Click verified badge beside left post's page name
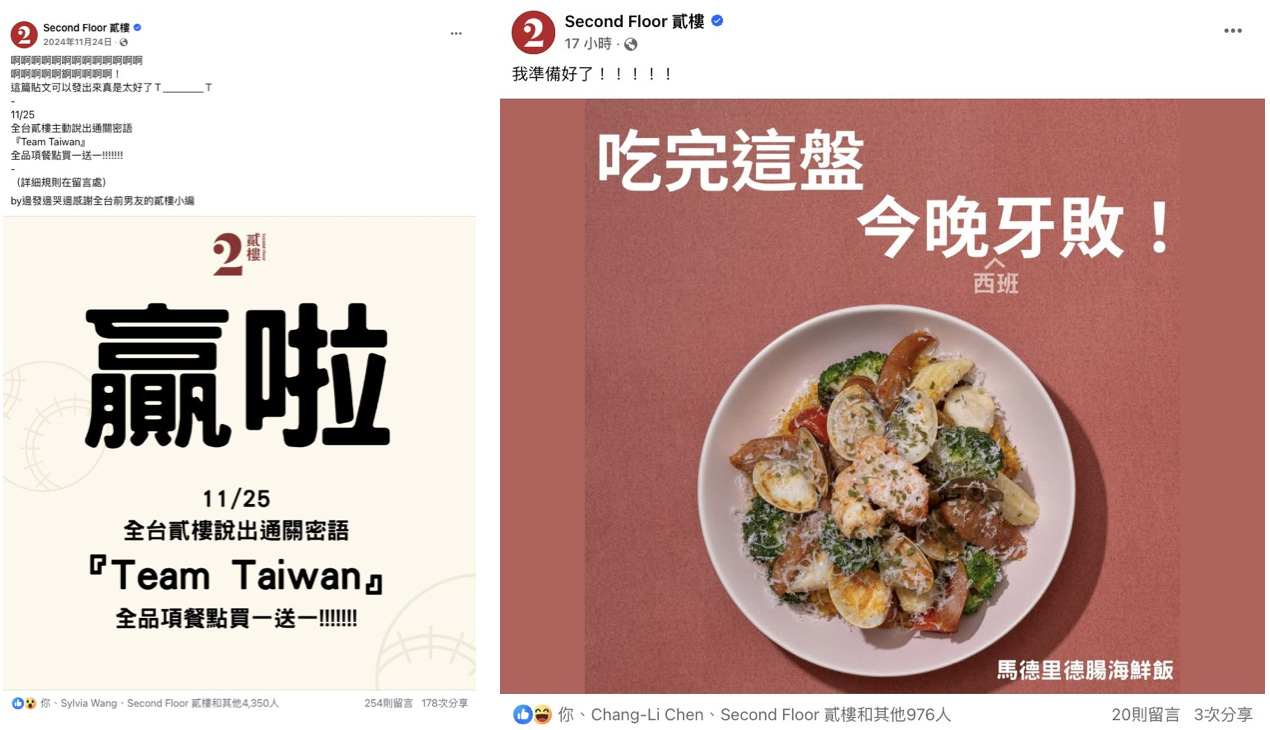 [138, 28]
